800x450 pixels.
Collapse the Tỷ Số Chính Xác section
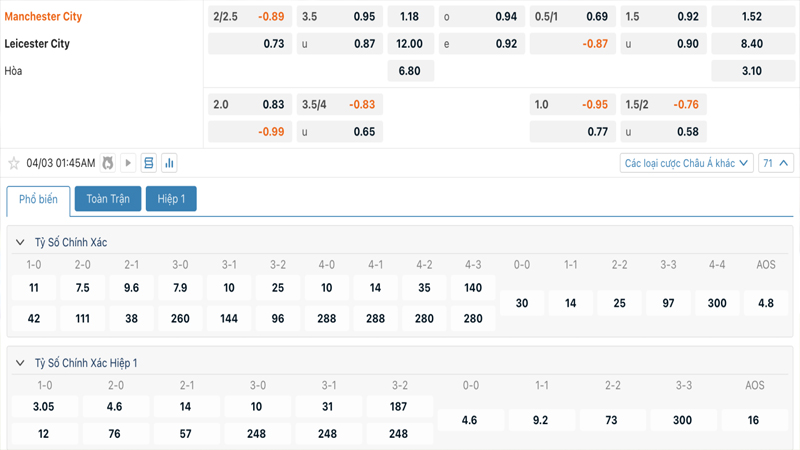(20, 243)
